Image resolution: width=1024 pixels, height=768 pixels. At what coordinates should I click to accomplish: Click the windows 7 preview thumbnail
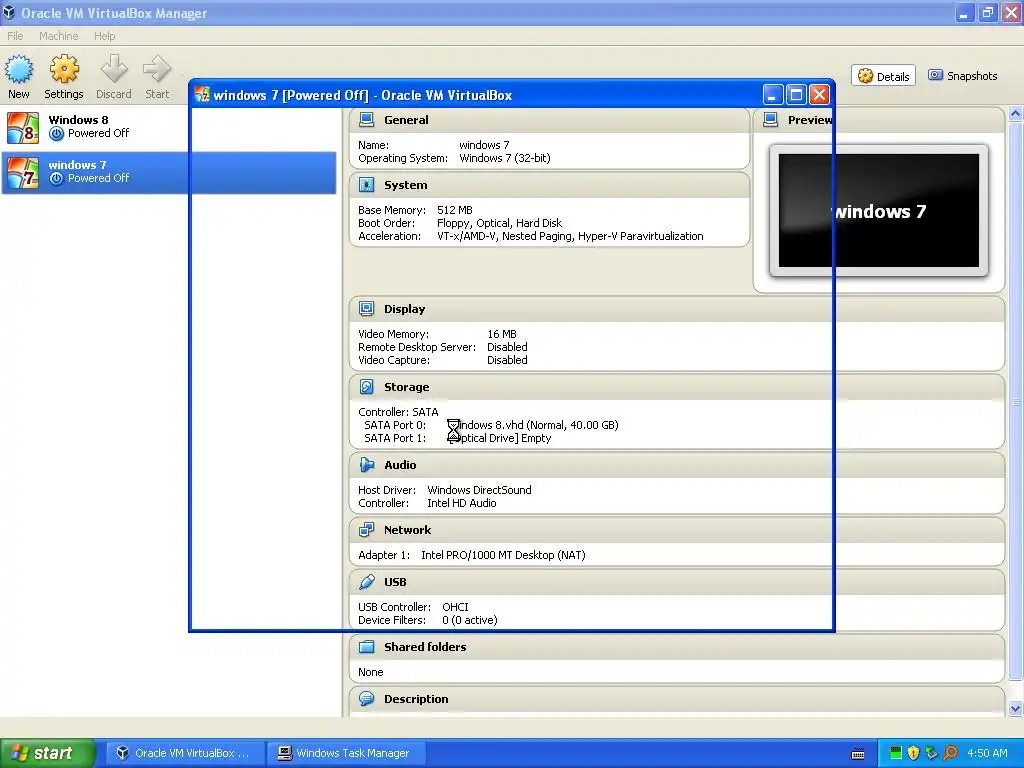click(x=878, y=210)
